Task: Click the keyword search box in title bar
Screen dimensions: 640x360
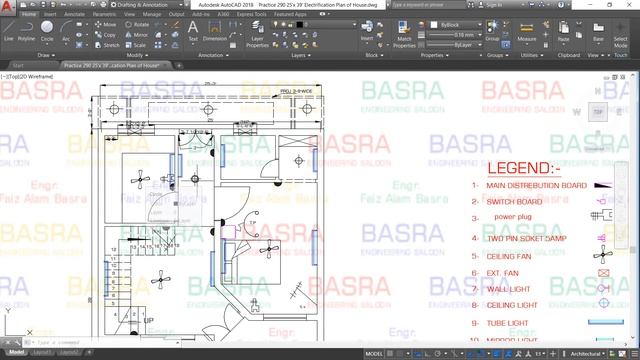Action: [x=429, y=5]
